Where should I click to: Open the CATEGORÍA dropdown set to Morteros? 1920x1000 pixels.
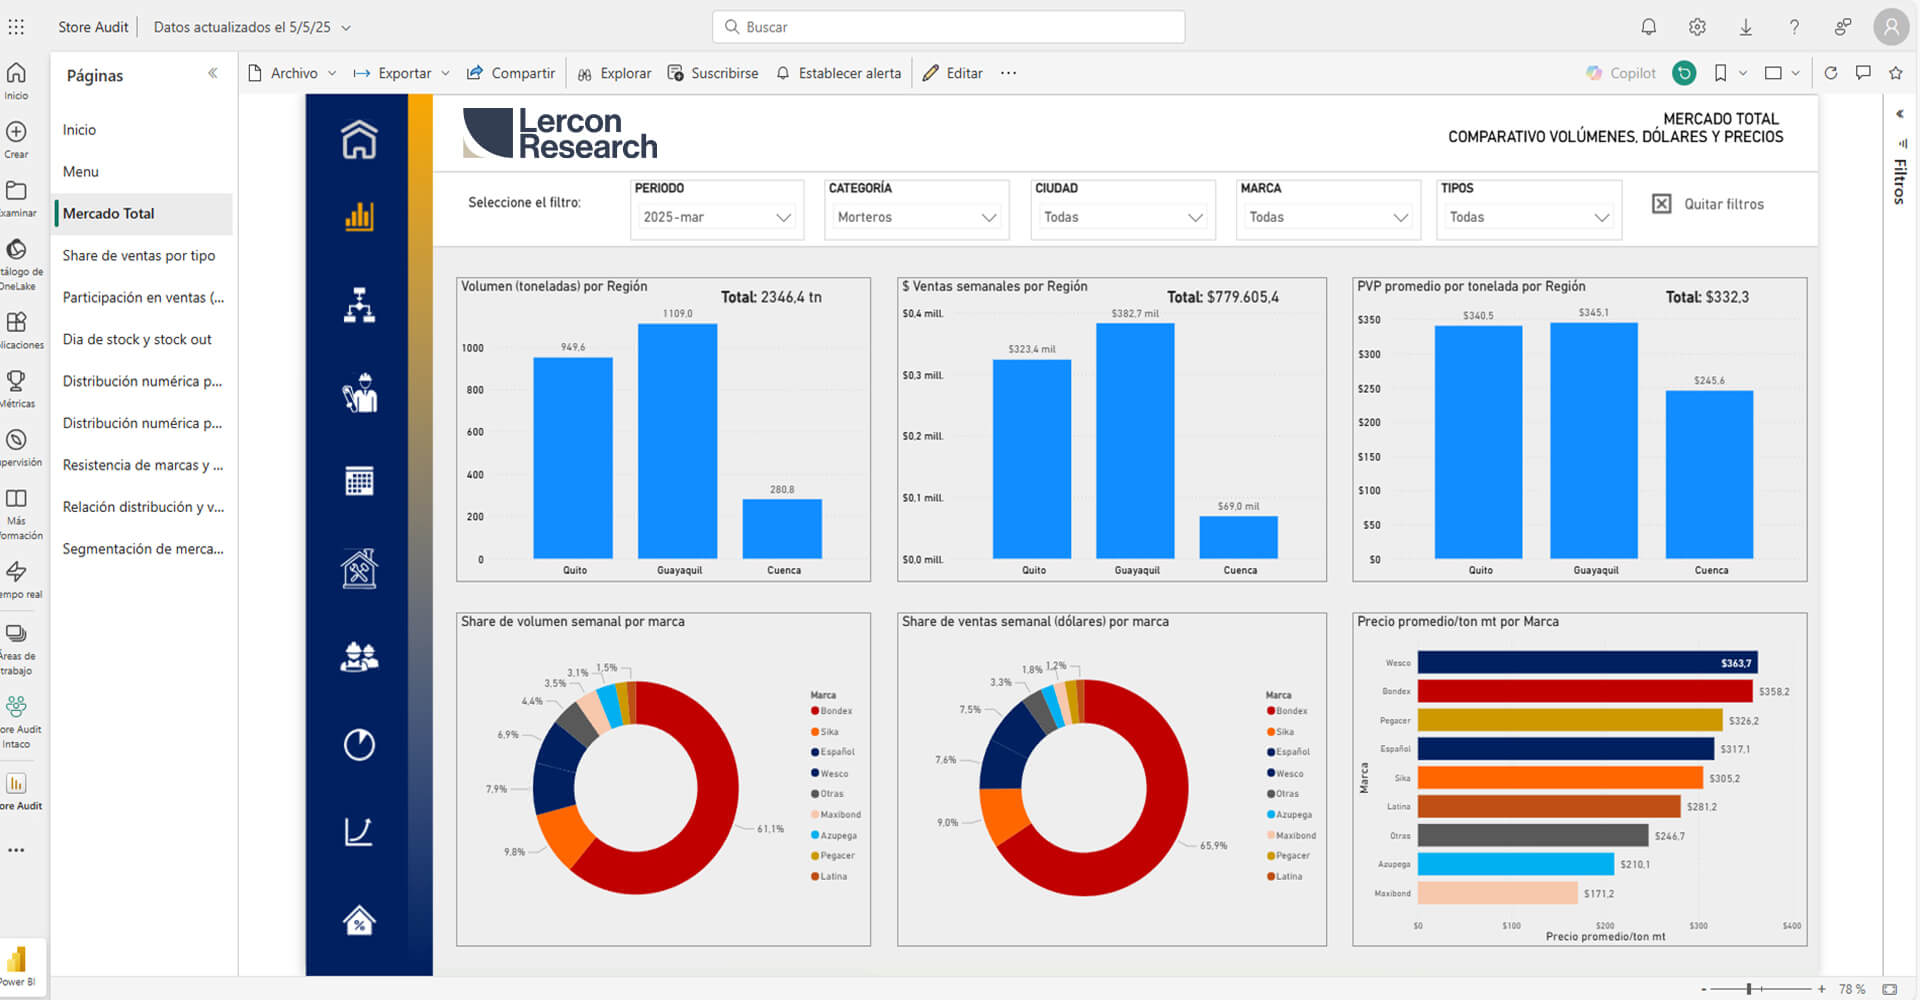(x=916, y=217)
